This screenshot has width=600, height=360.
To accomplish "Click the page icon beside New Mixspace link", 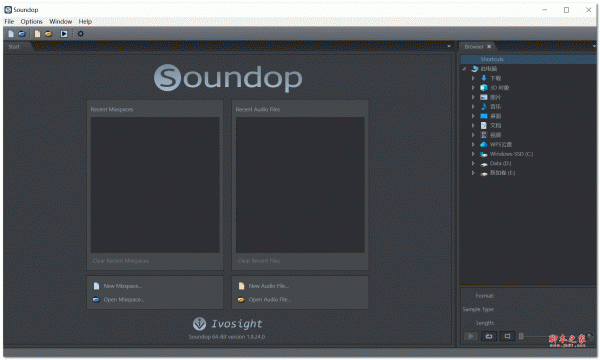I will pos(96,286).
